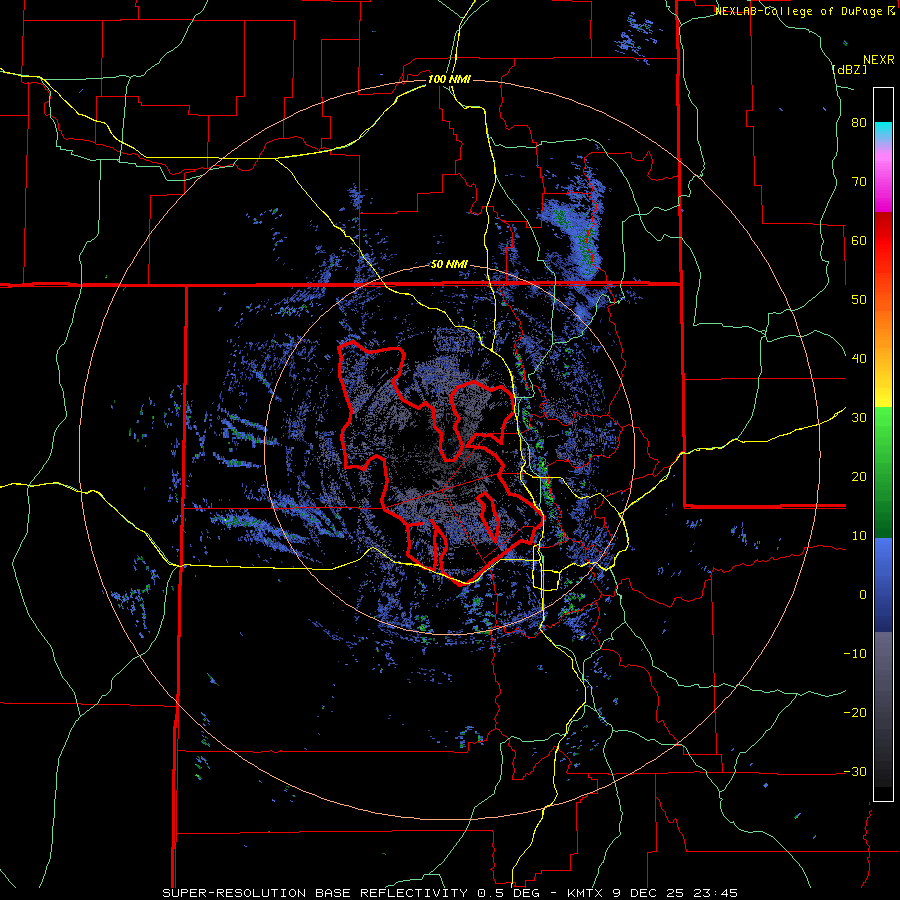
Task: Click the "SUPER-RESOLUTION BASE REFLECTIVITY" caption
Action: pos(315,893)
